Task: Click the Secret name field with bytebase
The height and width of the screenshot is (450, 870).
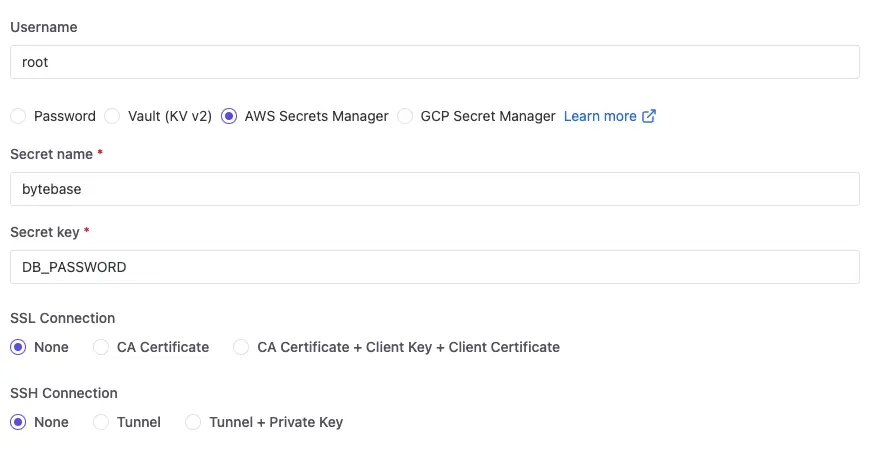Action: pos(435,189)
